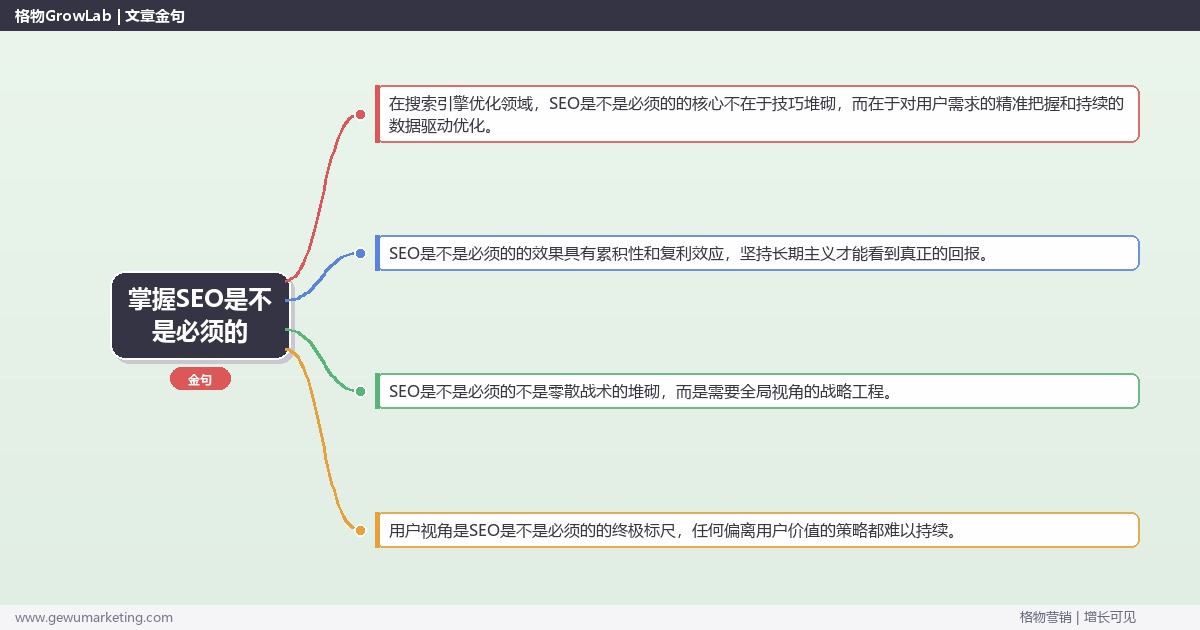Click the red '金句' tag badge
The width and height of the screenshot is (1200, 630).
click(200, 380)
